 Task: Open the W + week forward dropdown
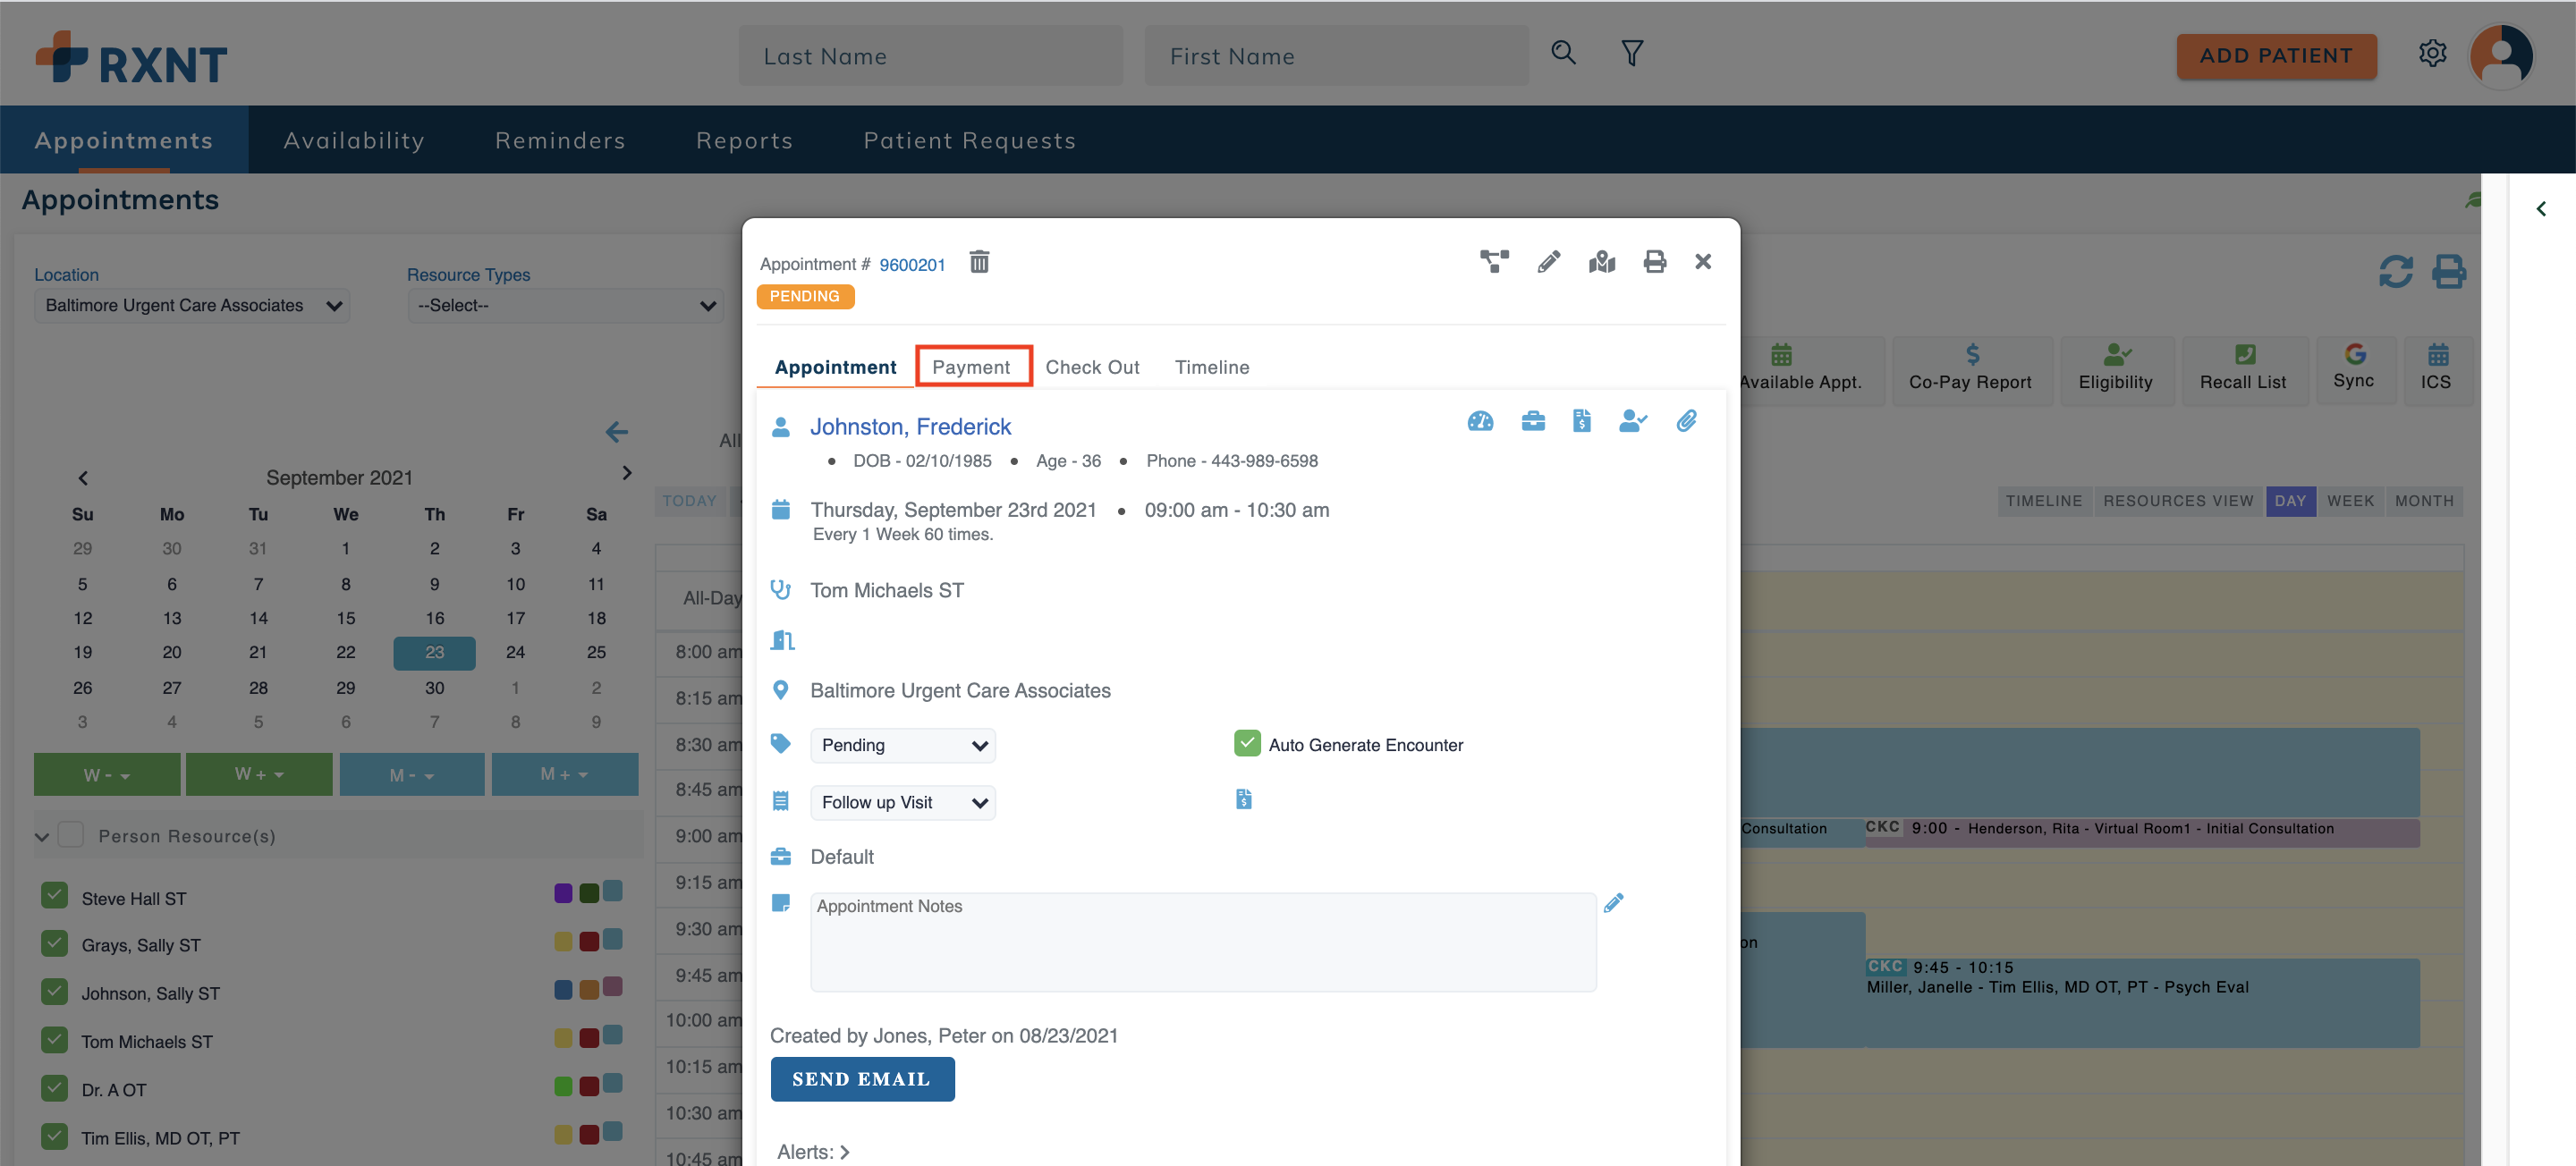click(x=259, y=775)
